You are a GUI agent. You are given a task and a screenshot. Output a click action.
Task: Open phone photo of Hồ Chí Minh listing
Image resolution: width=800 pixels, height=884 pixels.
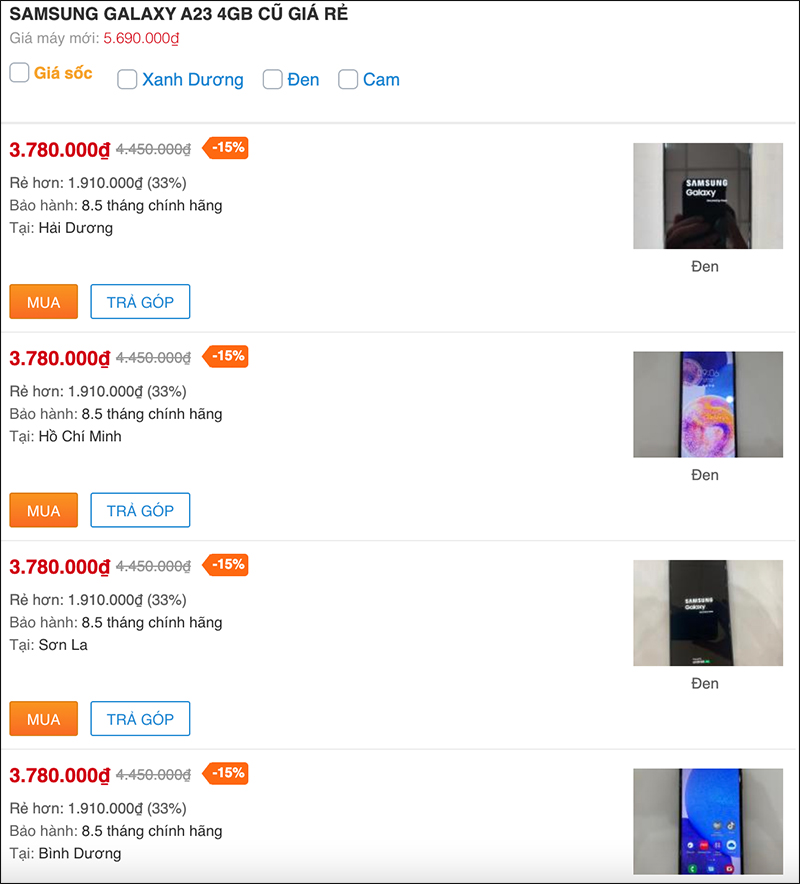coord(708,404)
